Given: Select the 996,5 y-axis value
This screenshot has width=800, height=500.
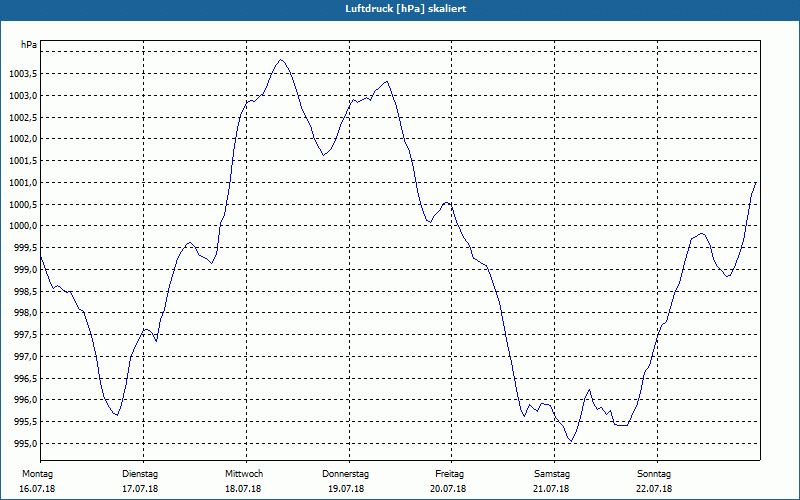Looking at the screenshot, I should click(x=25, y=379).
